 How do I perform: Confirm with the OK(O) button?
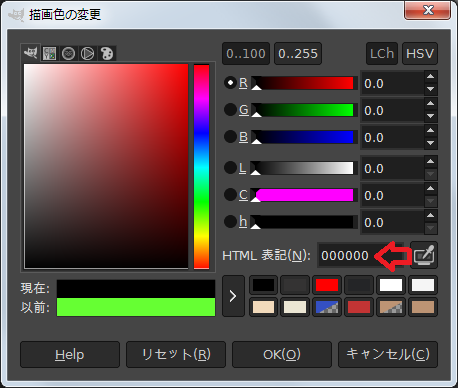click(x=282, y=354)
